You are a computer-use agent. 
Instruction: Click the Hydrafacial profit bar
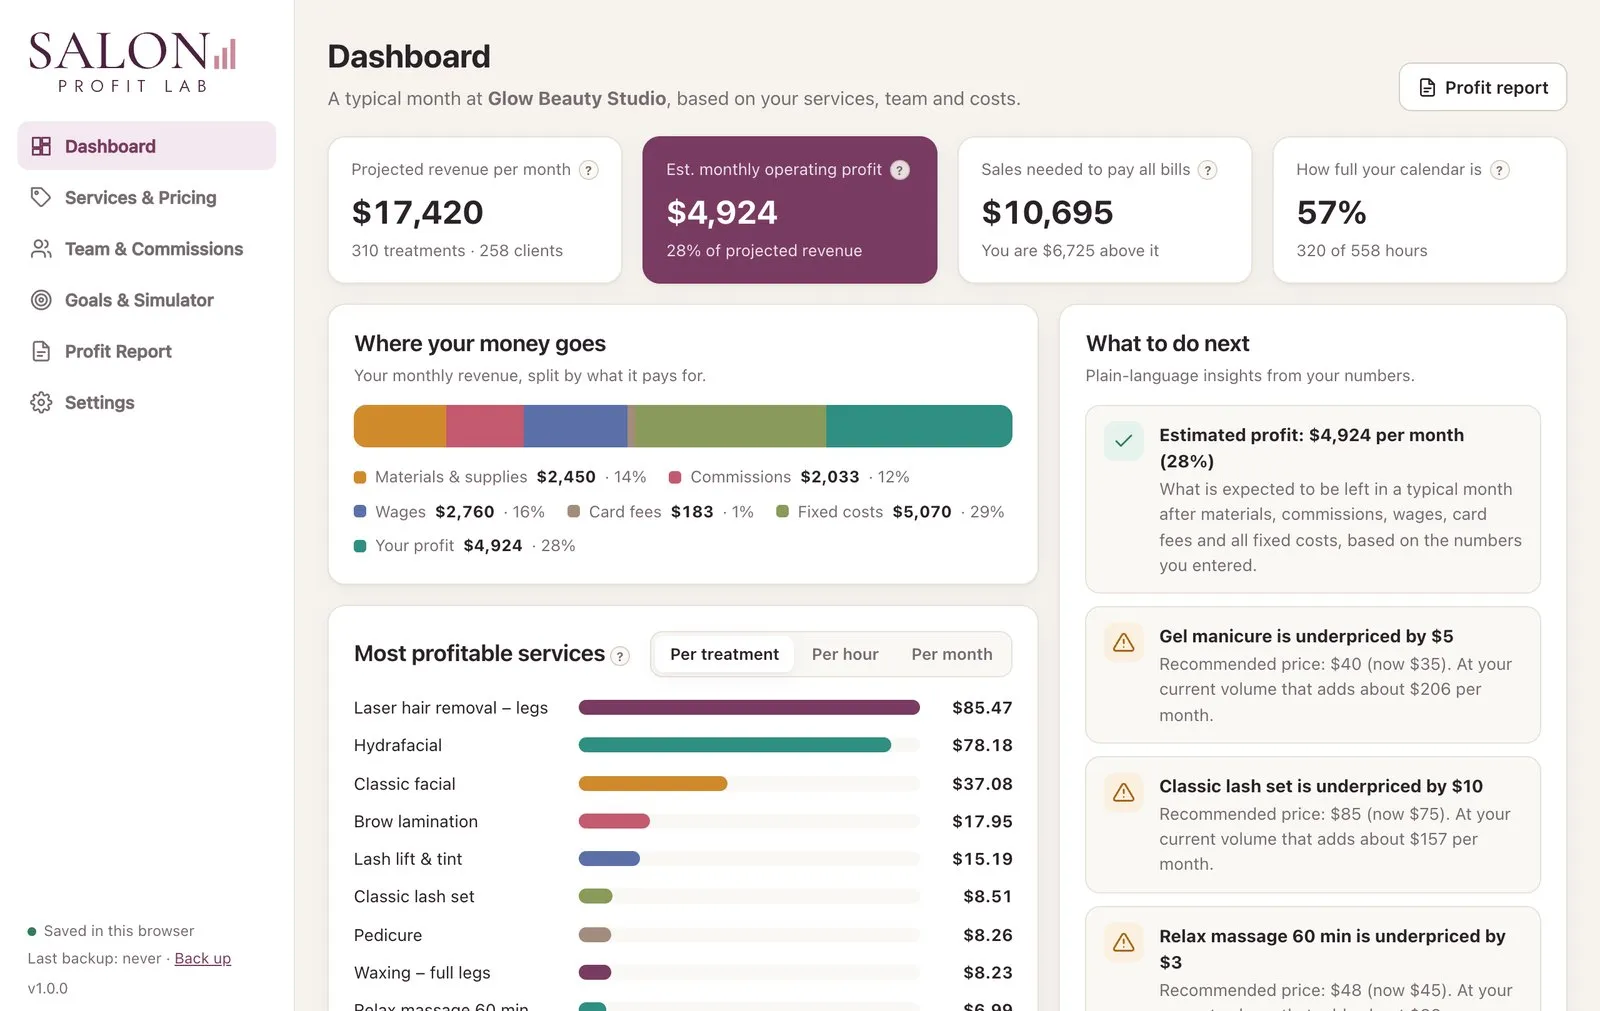[x=735, y=745]
